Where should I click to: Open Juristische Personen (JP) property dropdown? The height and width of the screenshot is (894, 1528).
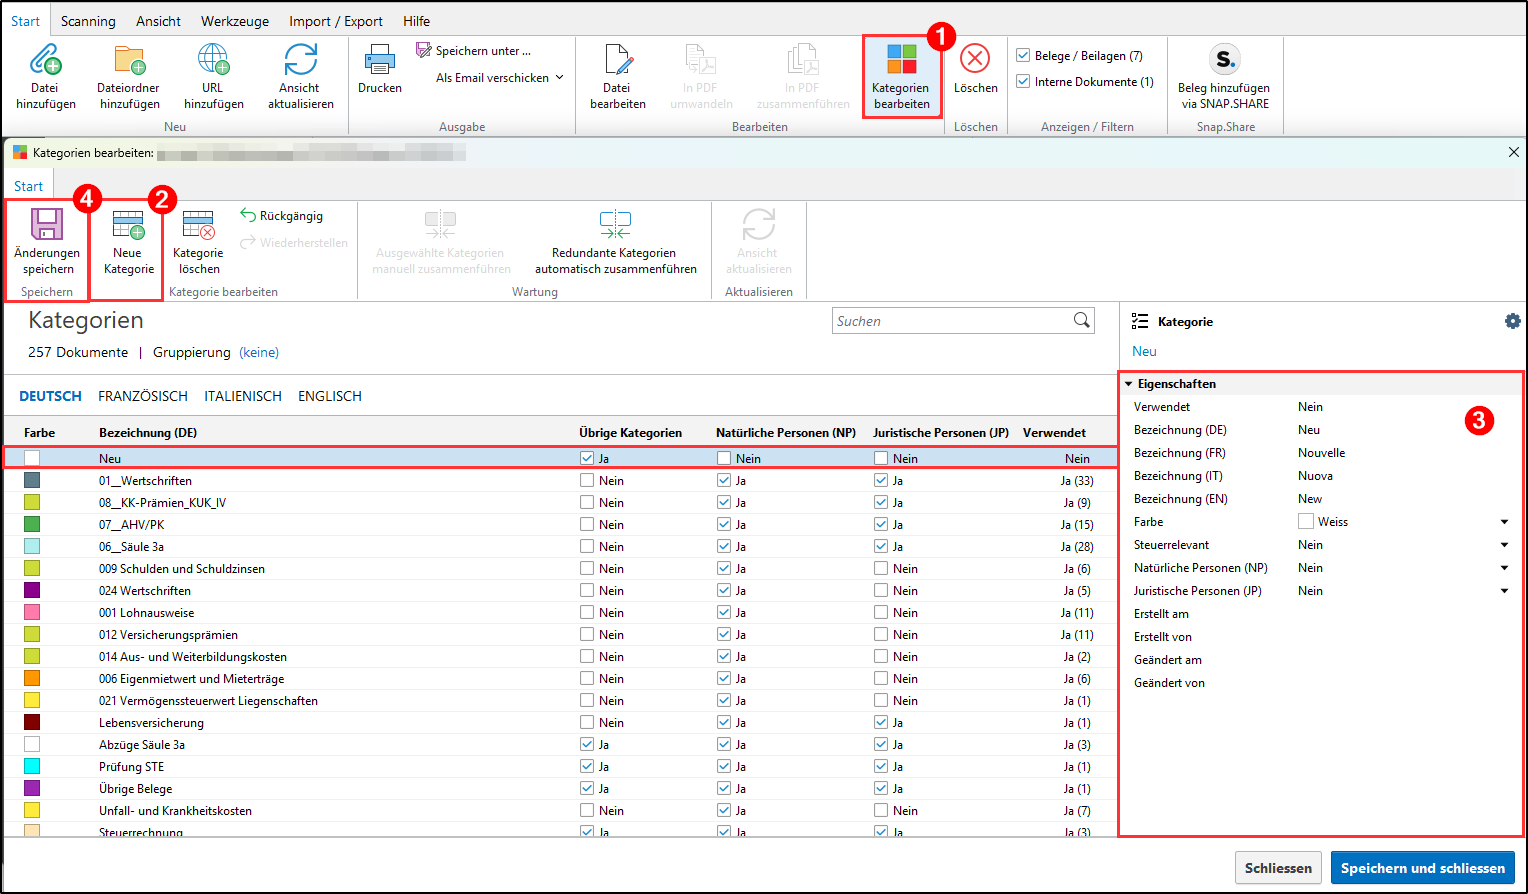[1504, 591]
